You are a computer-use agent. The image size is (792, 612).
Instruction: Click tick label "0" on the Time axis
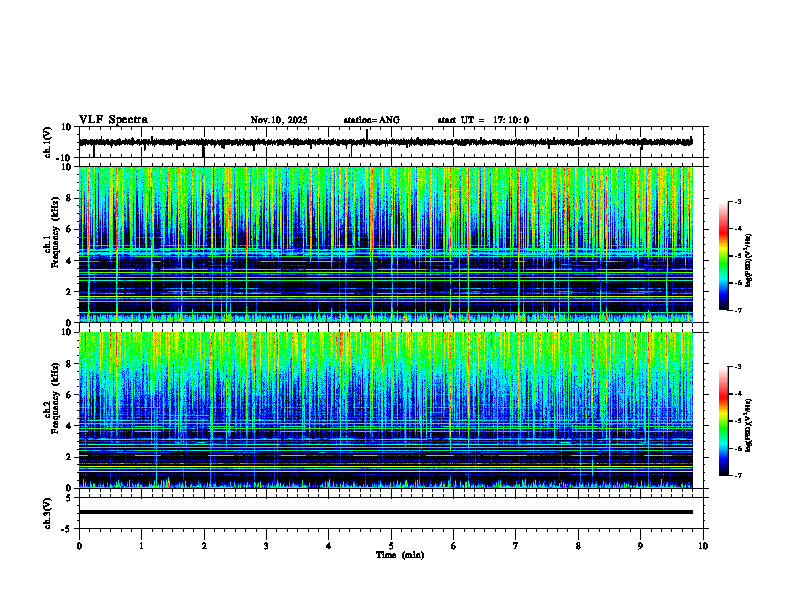tap(79, 546)
